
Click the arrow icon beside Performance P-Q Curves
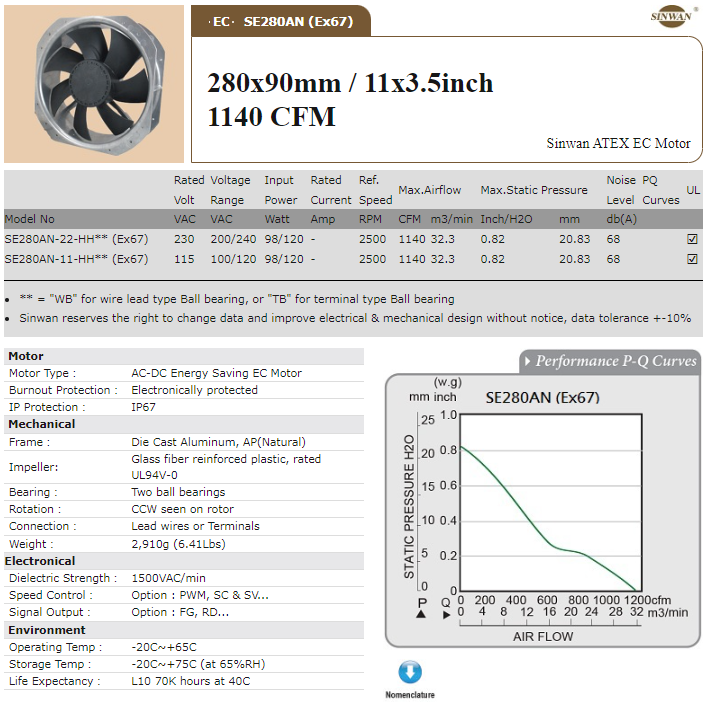click(x=526, y=361)
